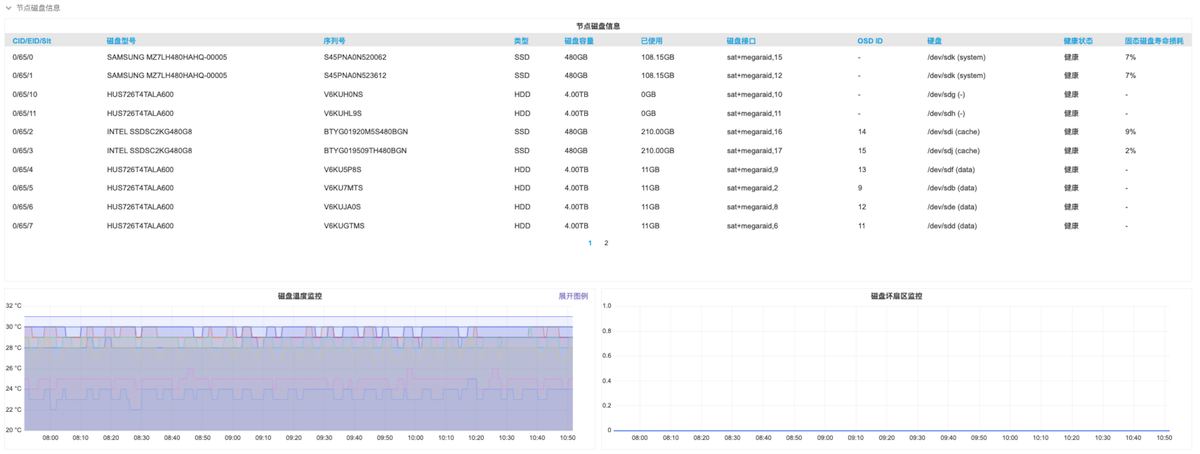Click the /dev/sdi (cache) cell
Image resolution: width=1200 pixels, height=454 pixels.
pos(954,132)
